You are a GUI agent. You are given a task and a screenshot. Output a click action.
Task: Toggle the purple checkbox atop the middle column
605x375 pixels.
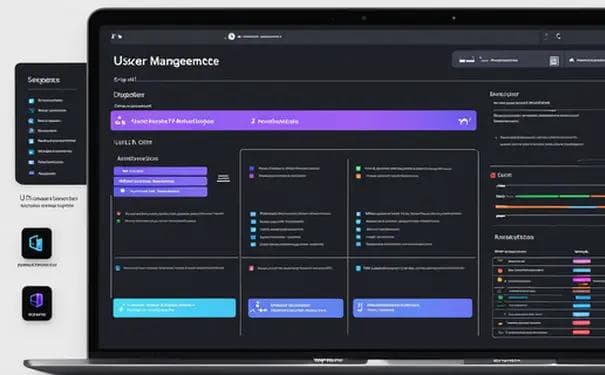point(252,169)
